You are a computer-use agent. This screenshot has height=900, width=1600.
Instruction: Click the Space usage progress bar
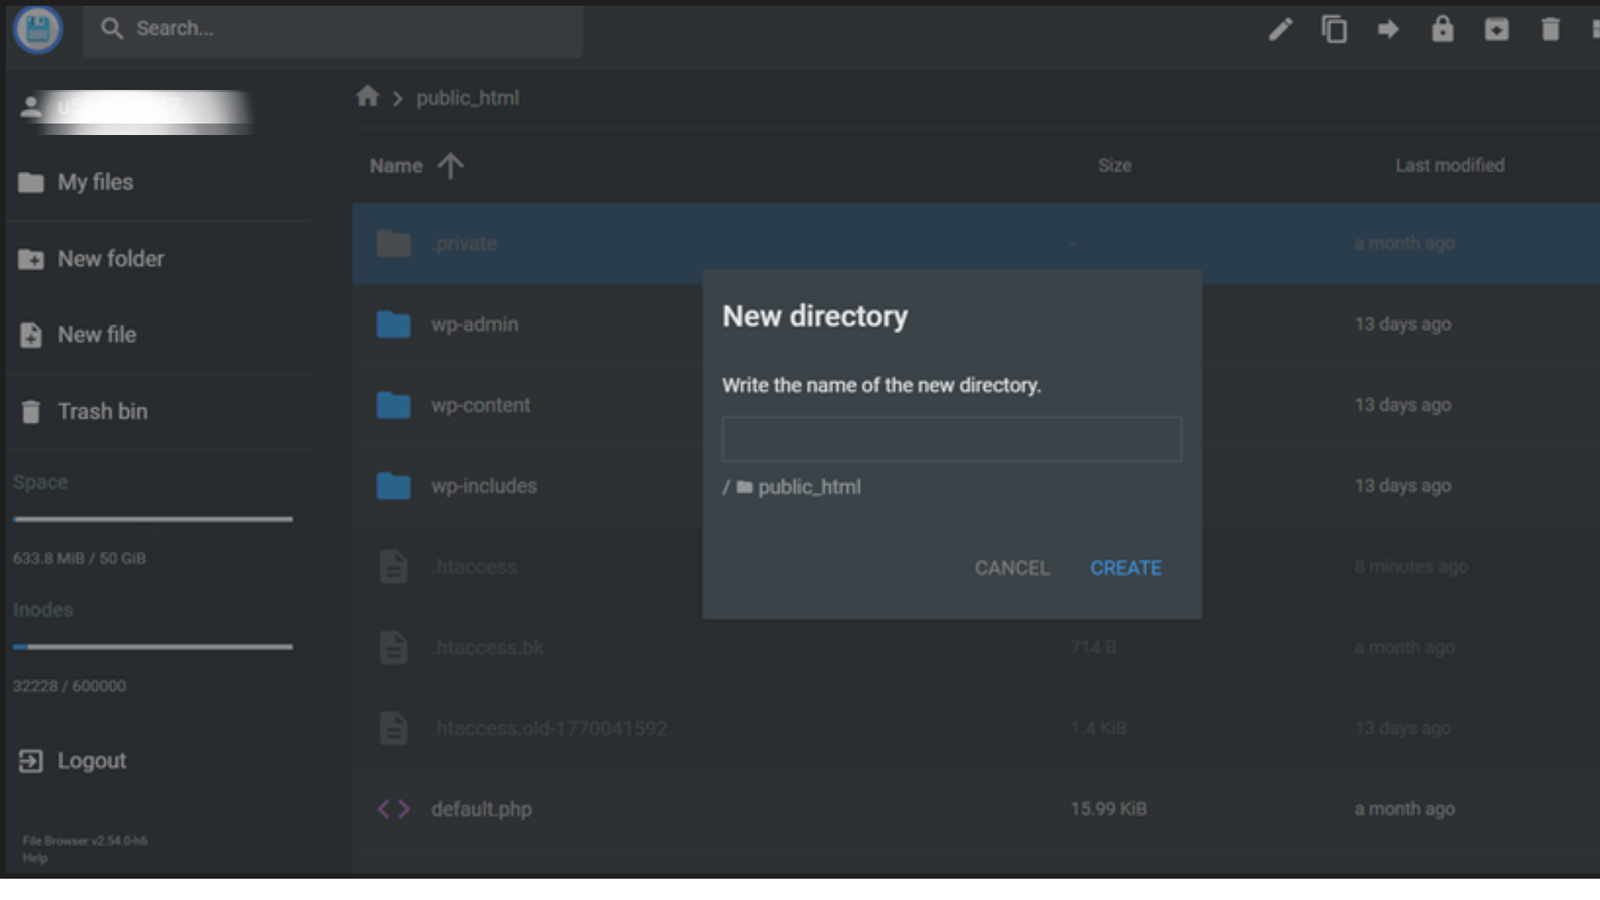click(x=152, y=518)
